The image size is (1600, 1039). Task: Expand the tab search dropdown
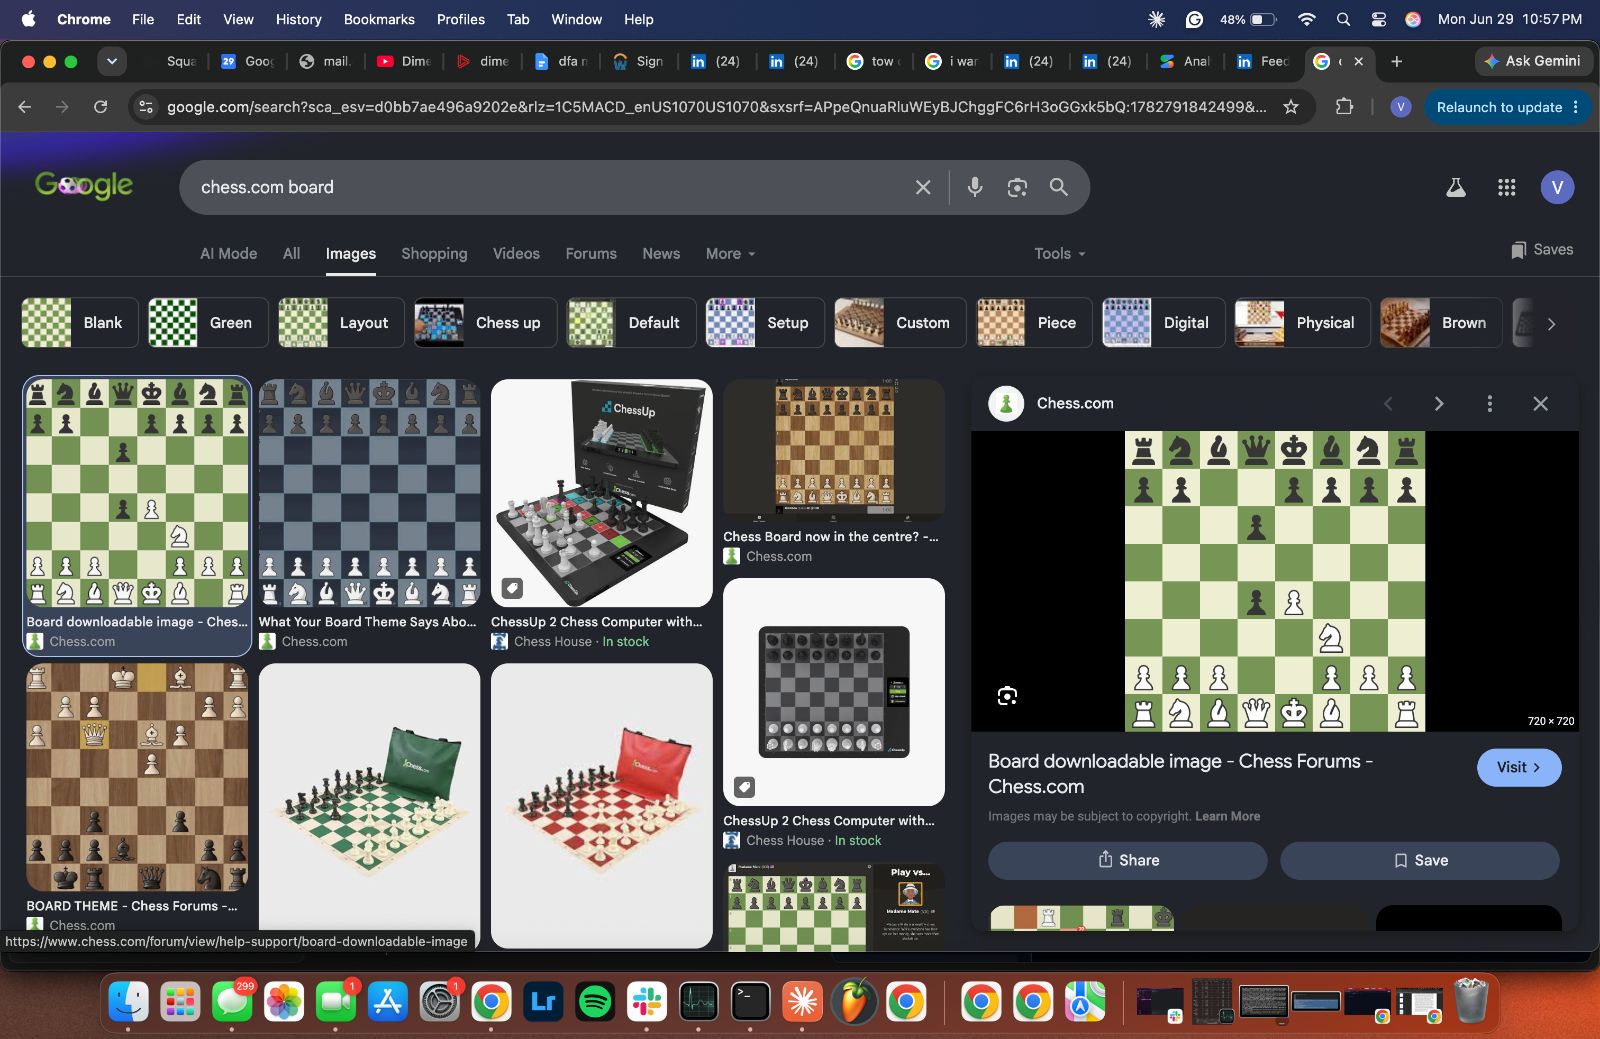(112, 61)
